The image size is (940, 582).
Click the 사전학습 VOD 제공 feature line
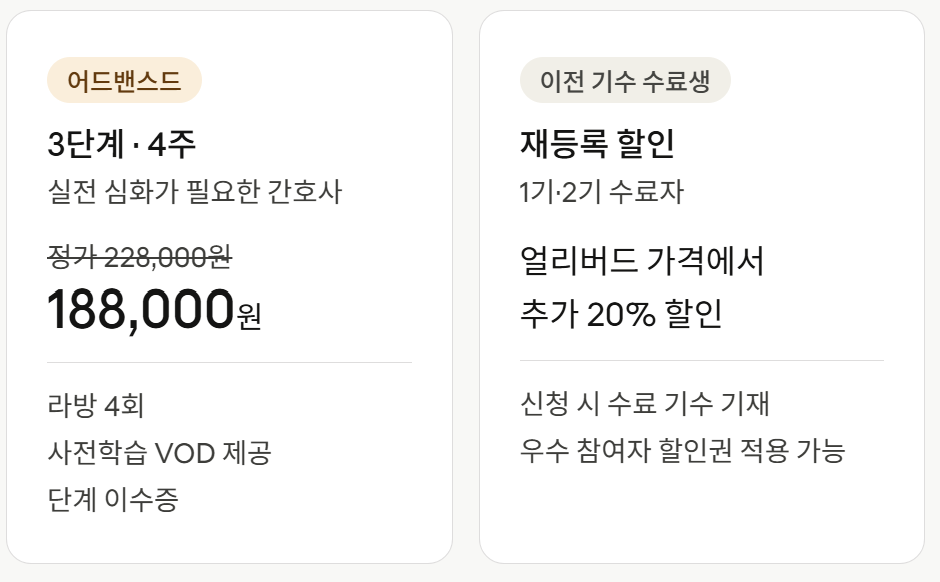point(159,453)
